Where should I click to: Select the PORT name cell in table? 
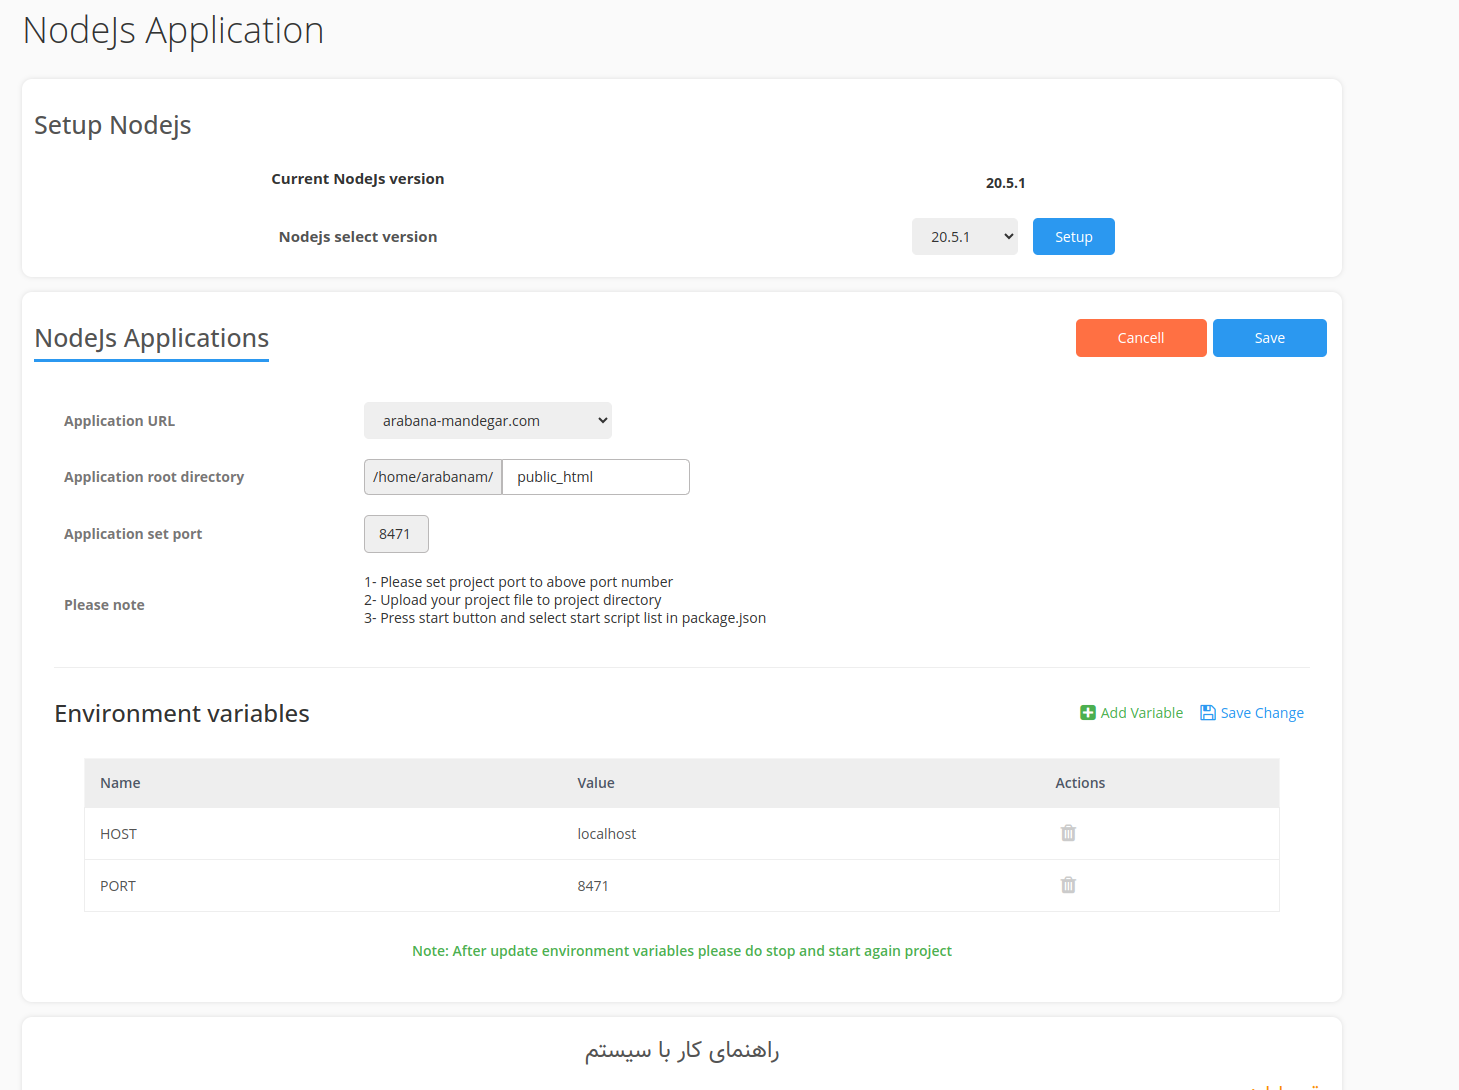(118, 886)
